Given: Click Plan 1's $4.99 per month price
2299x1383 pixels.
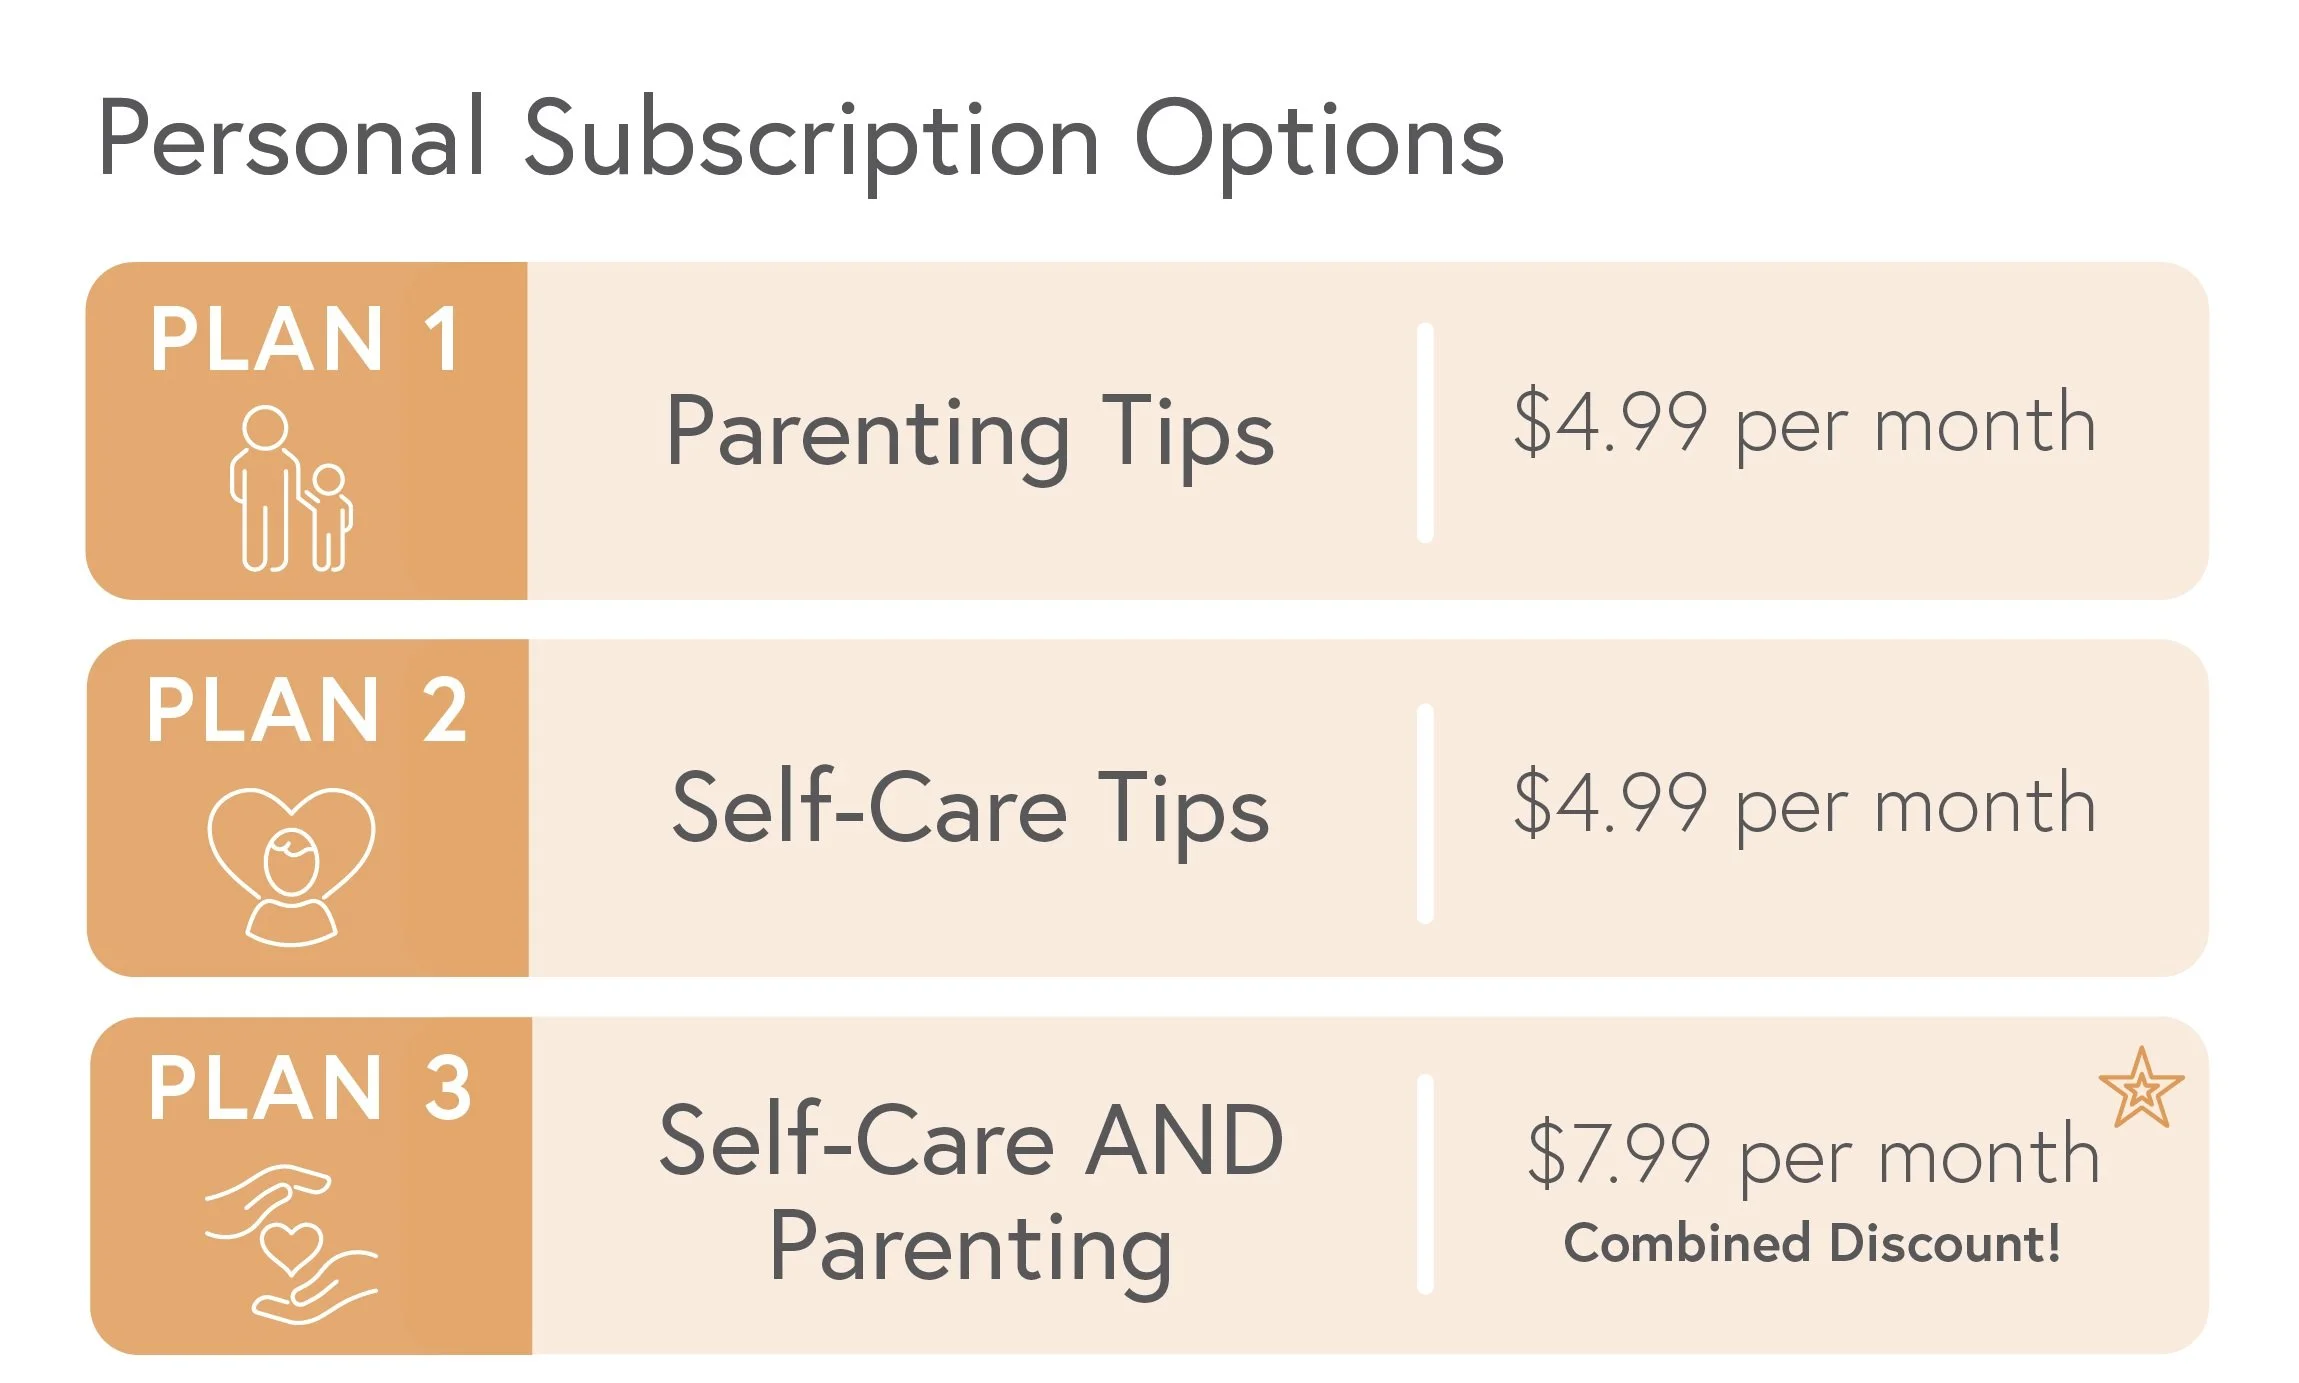Looking at the screenshot, I should 1804,424.
